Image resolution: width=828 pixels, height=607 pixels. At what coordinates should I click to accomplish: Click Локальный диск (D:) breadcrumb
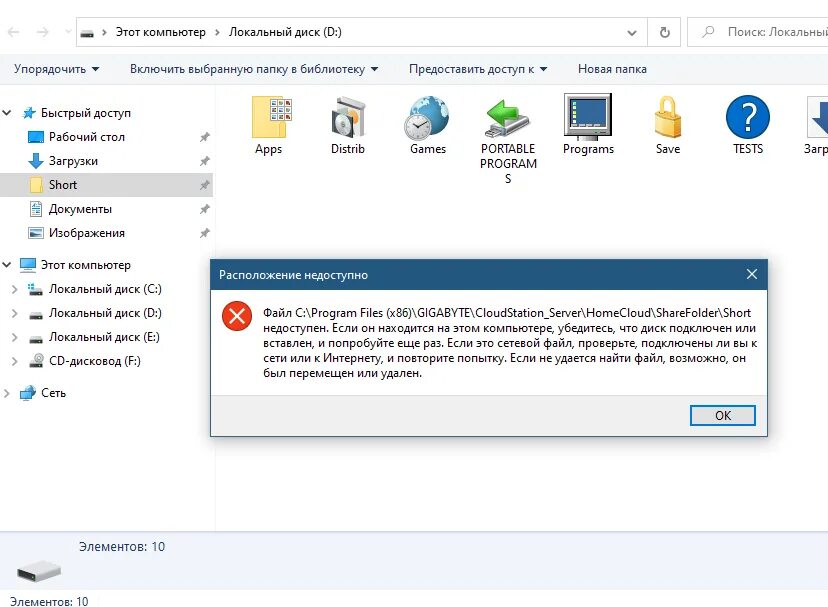coord(285,32)
